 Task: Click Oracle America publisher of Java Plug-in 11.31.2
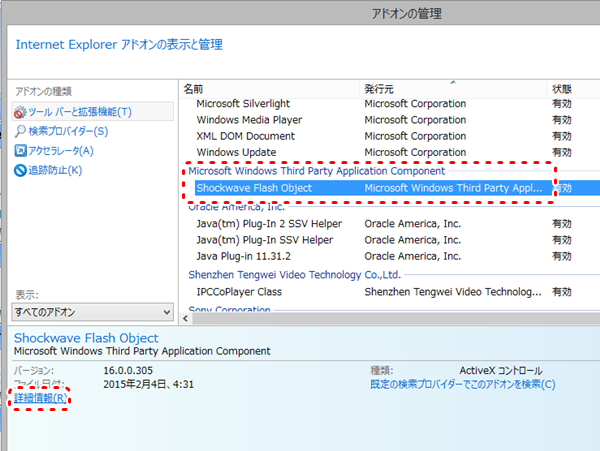pyautogui.click(x=412, y=256)
